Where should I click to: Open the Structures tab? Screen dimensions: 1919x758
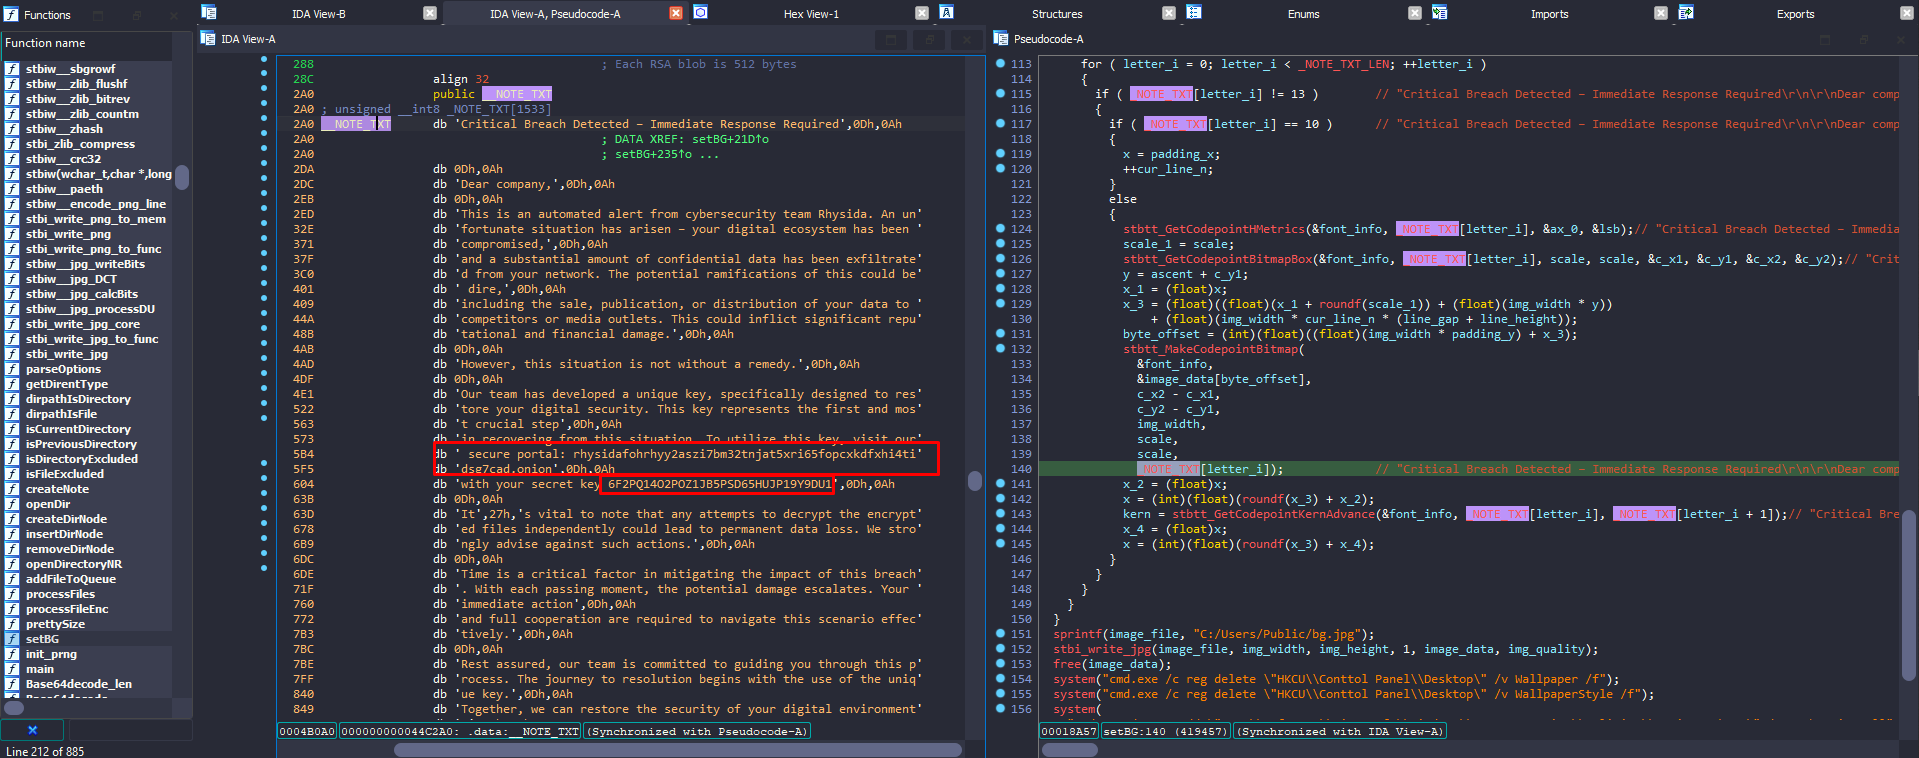[x=1057, y=14]
